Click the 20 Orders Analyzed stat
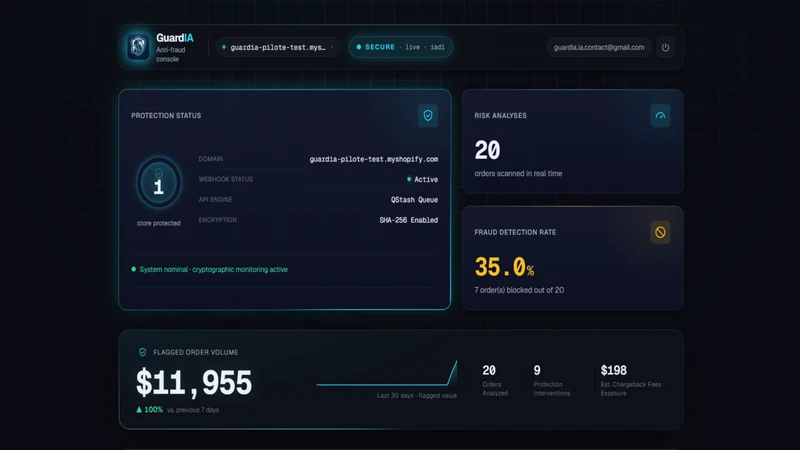The width and height of the screenshot is (800, 450). (x=495, y=380)
